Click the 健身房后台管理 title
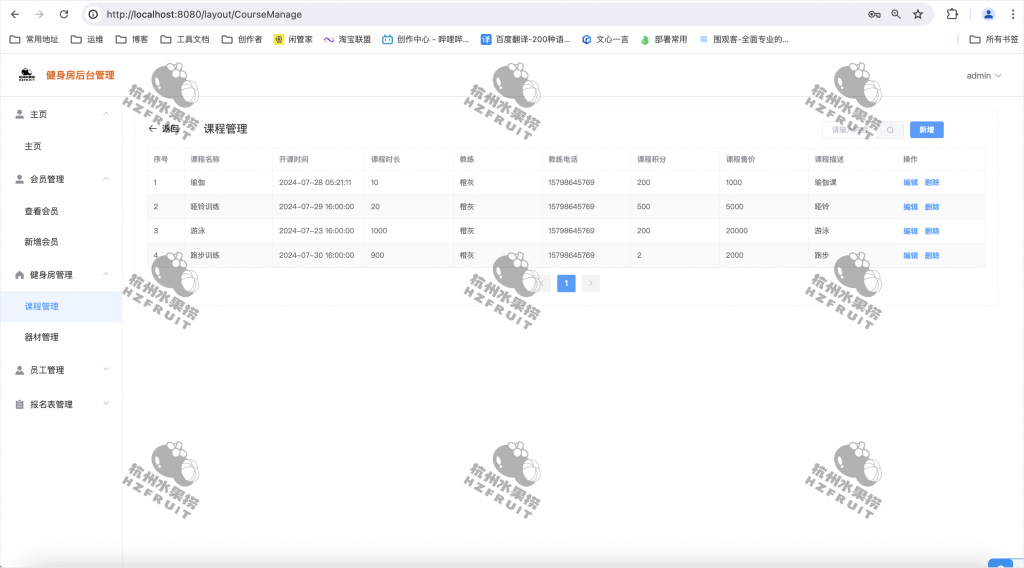The image size is (1024, 568). tap(80, 75)
